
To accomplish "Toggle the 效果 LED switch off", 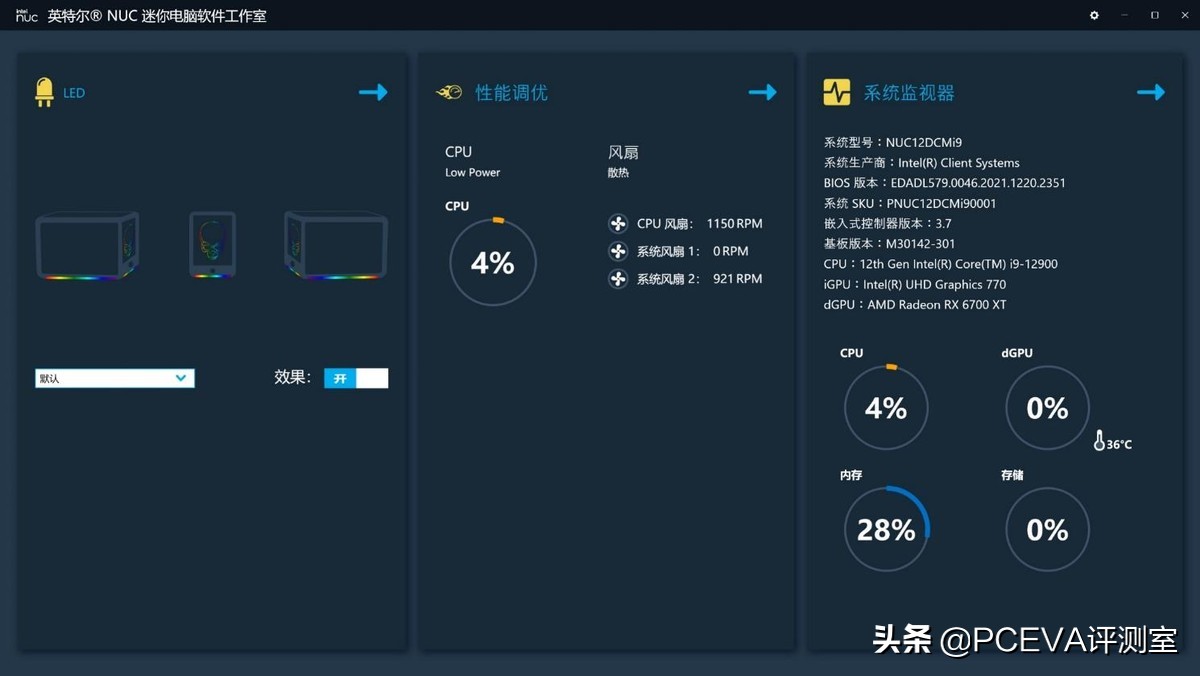I will click(x=356, y=378).
